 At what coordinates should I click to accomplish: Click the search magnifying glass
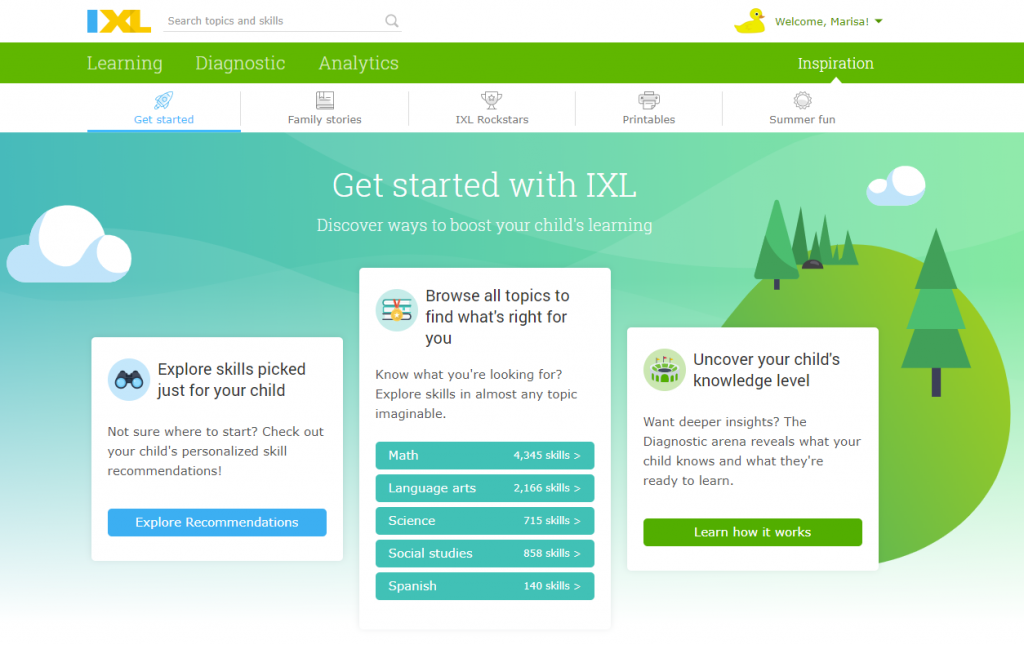click(391, 20)
